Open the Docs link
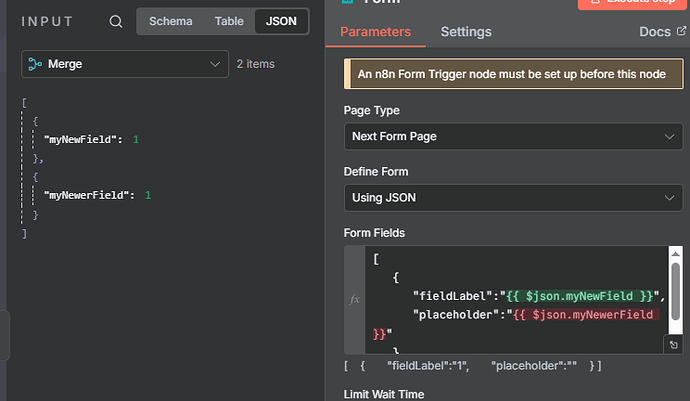This screenshot has height=401, width=690. (x=655, y=32)
